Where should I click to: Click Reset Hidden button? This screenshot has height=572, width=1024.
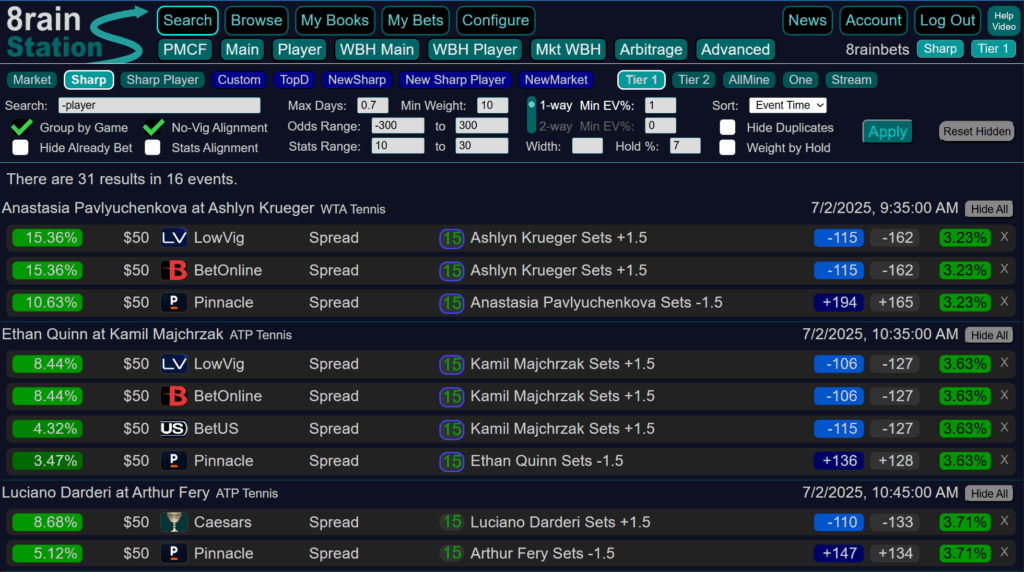click(976, 131)
